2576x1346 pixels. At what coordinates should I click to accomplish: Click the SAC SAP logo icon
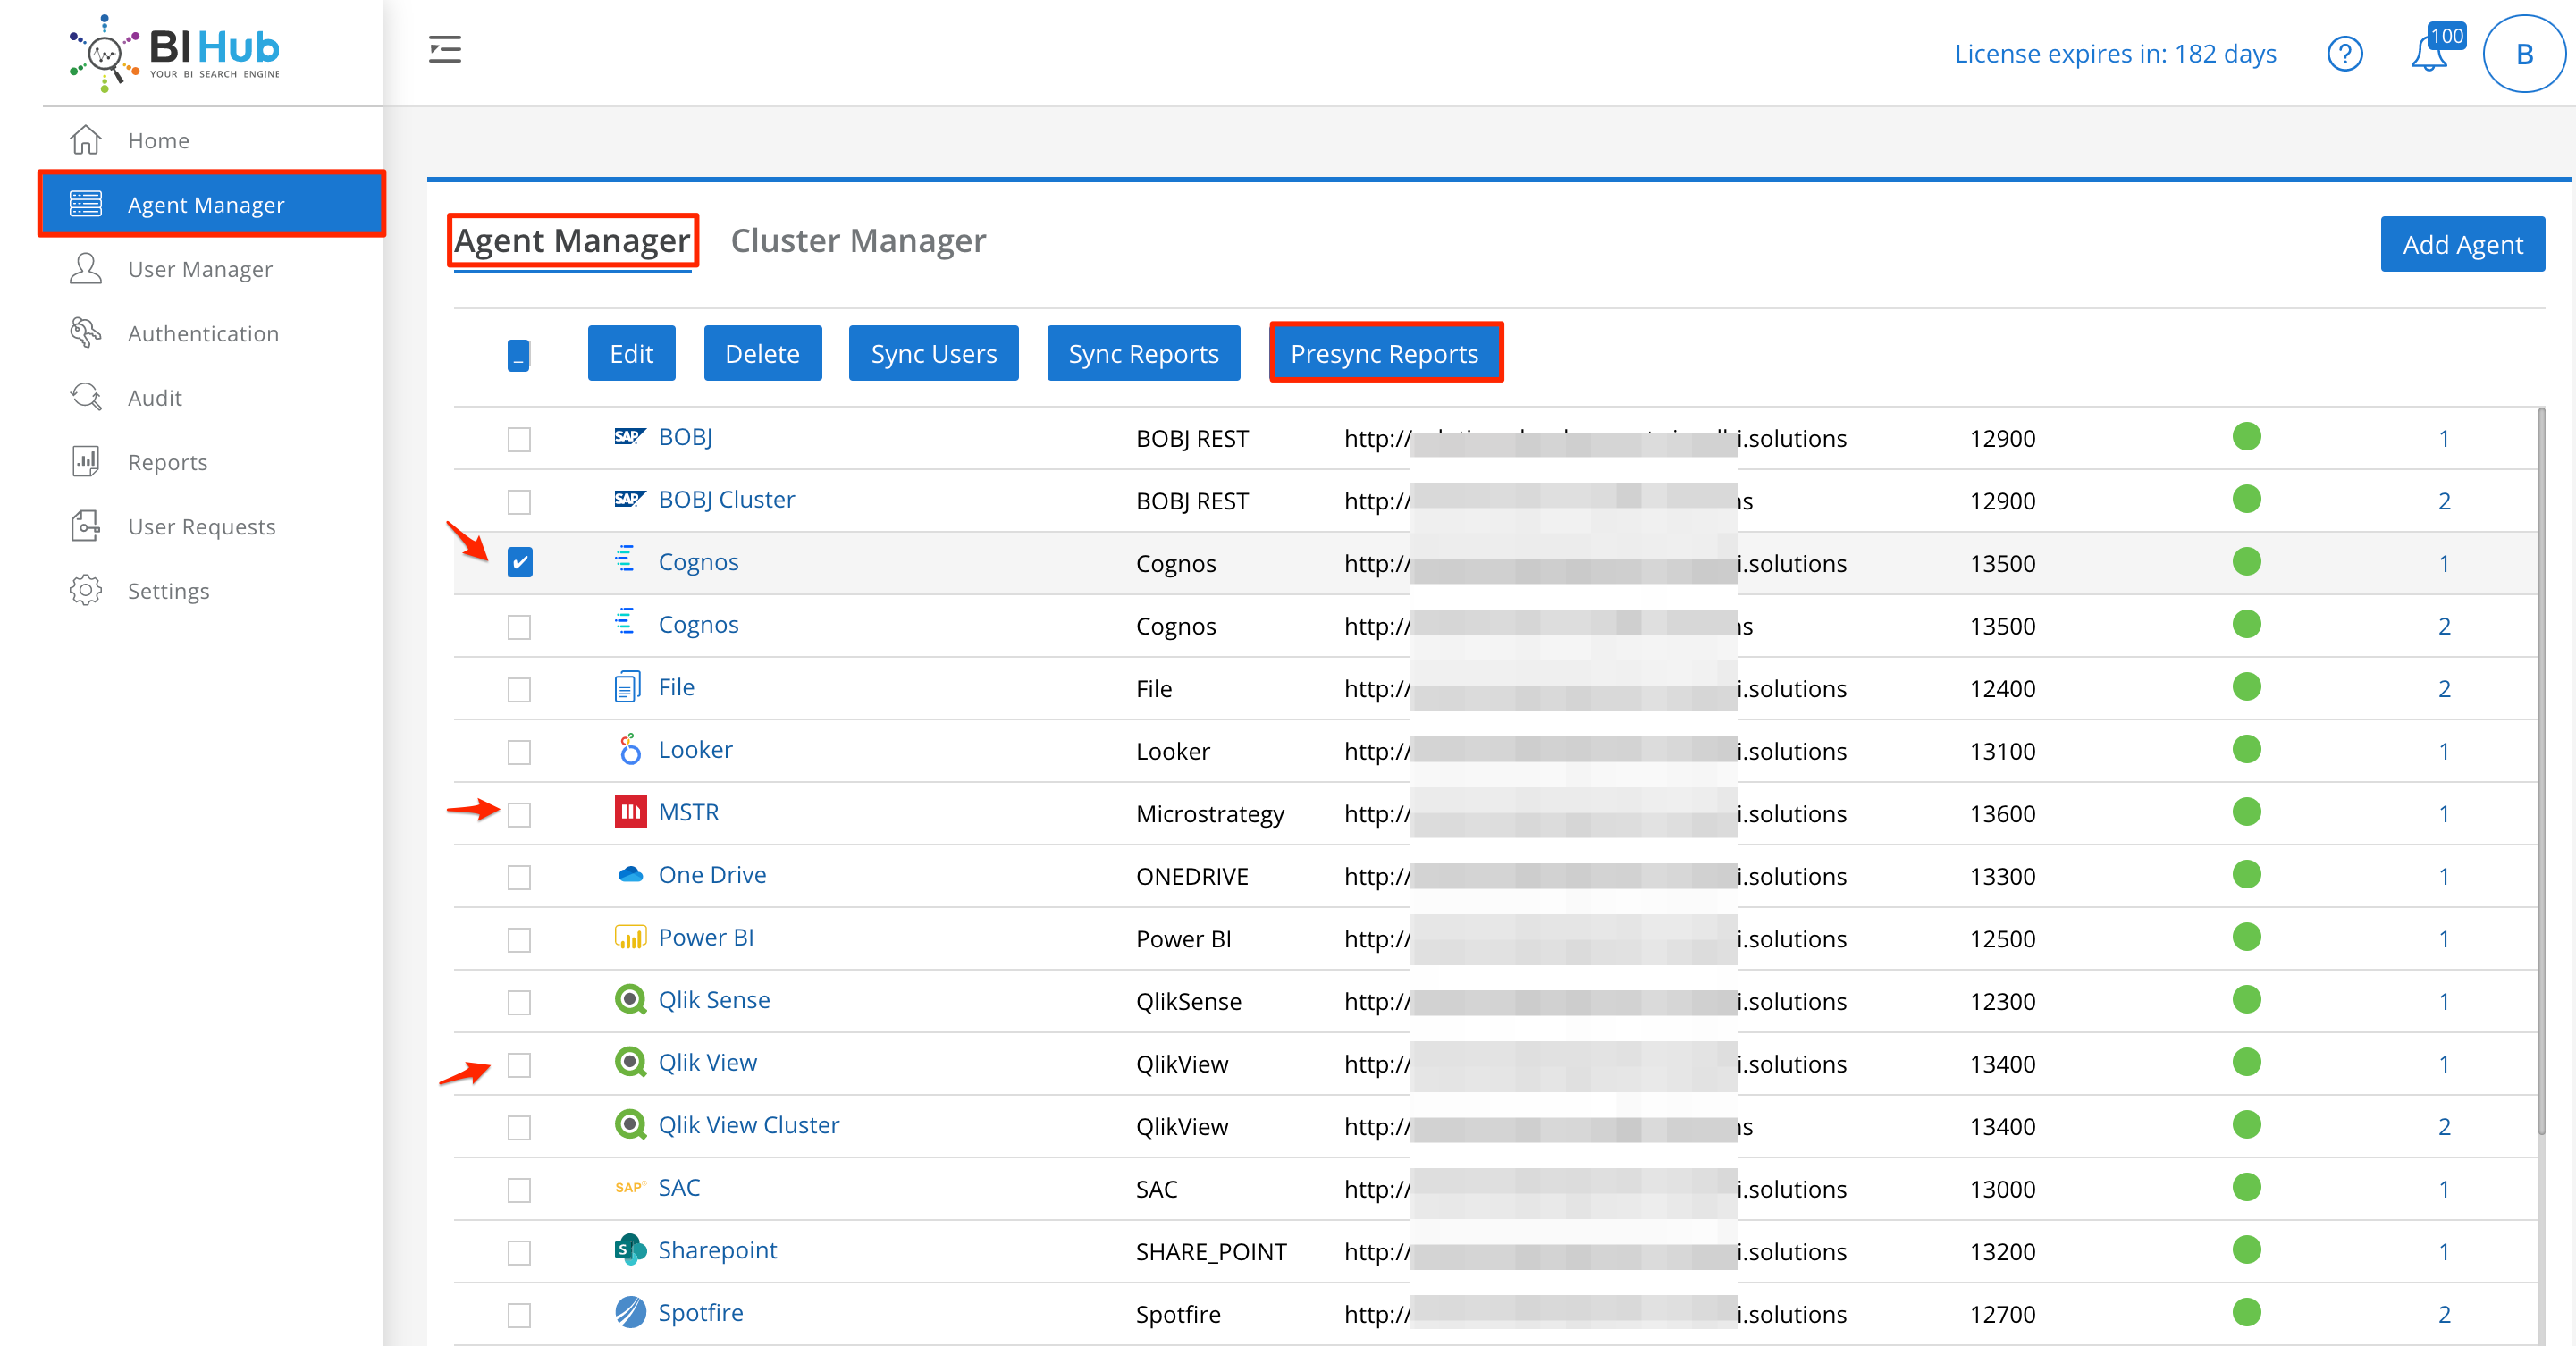(630, 1188)
